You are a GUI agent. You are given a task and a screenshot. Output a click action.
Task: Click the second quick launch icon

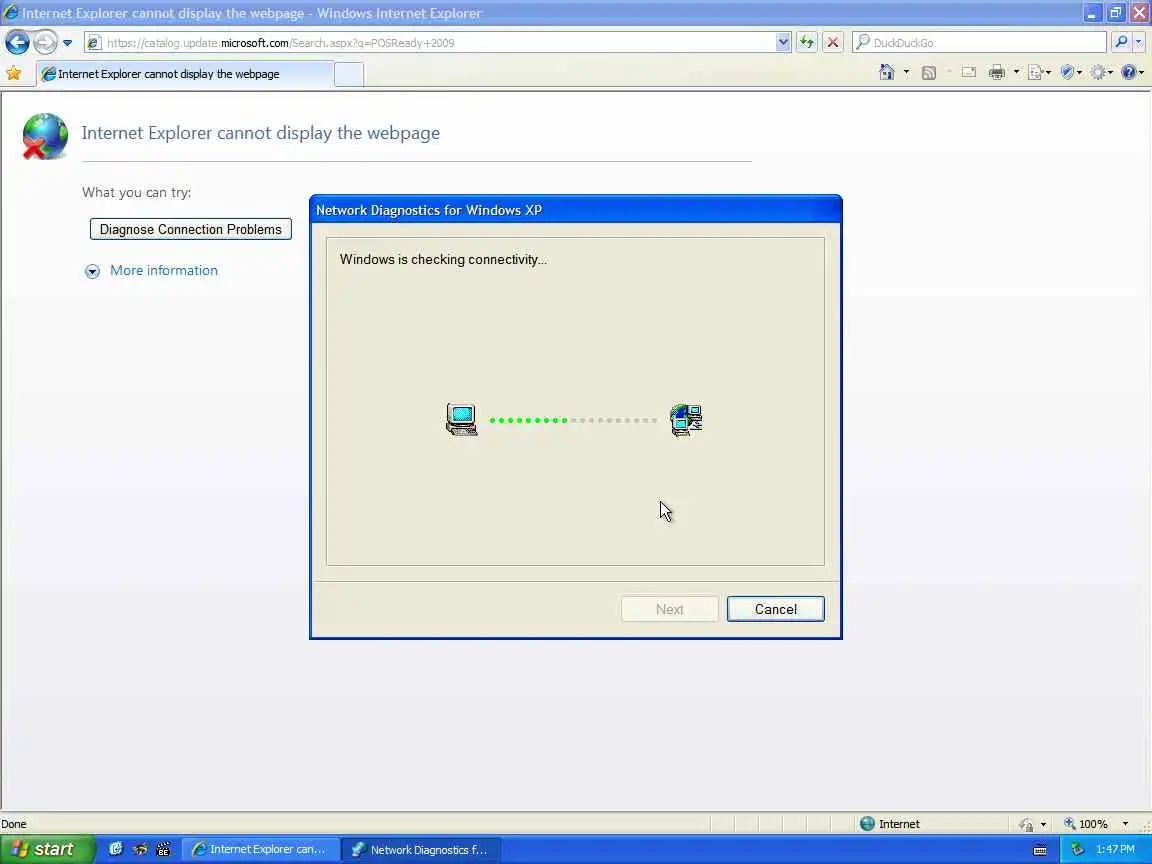[x=140, y=849]
